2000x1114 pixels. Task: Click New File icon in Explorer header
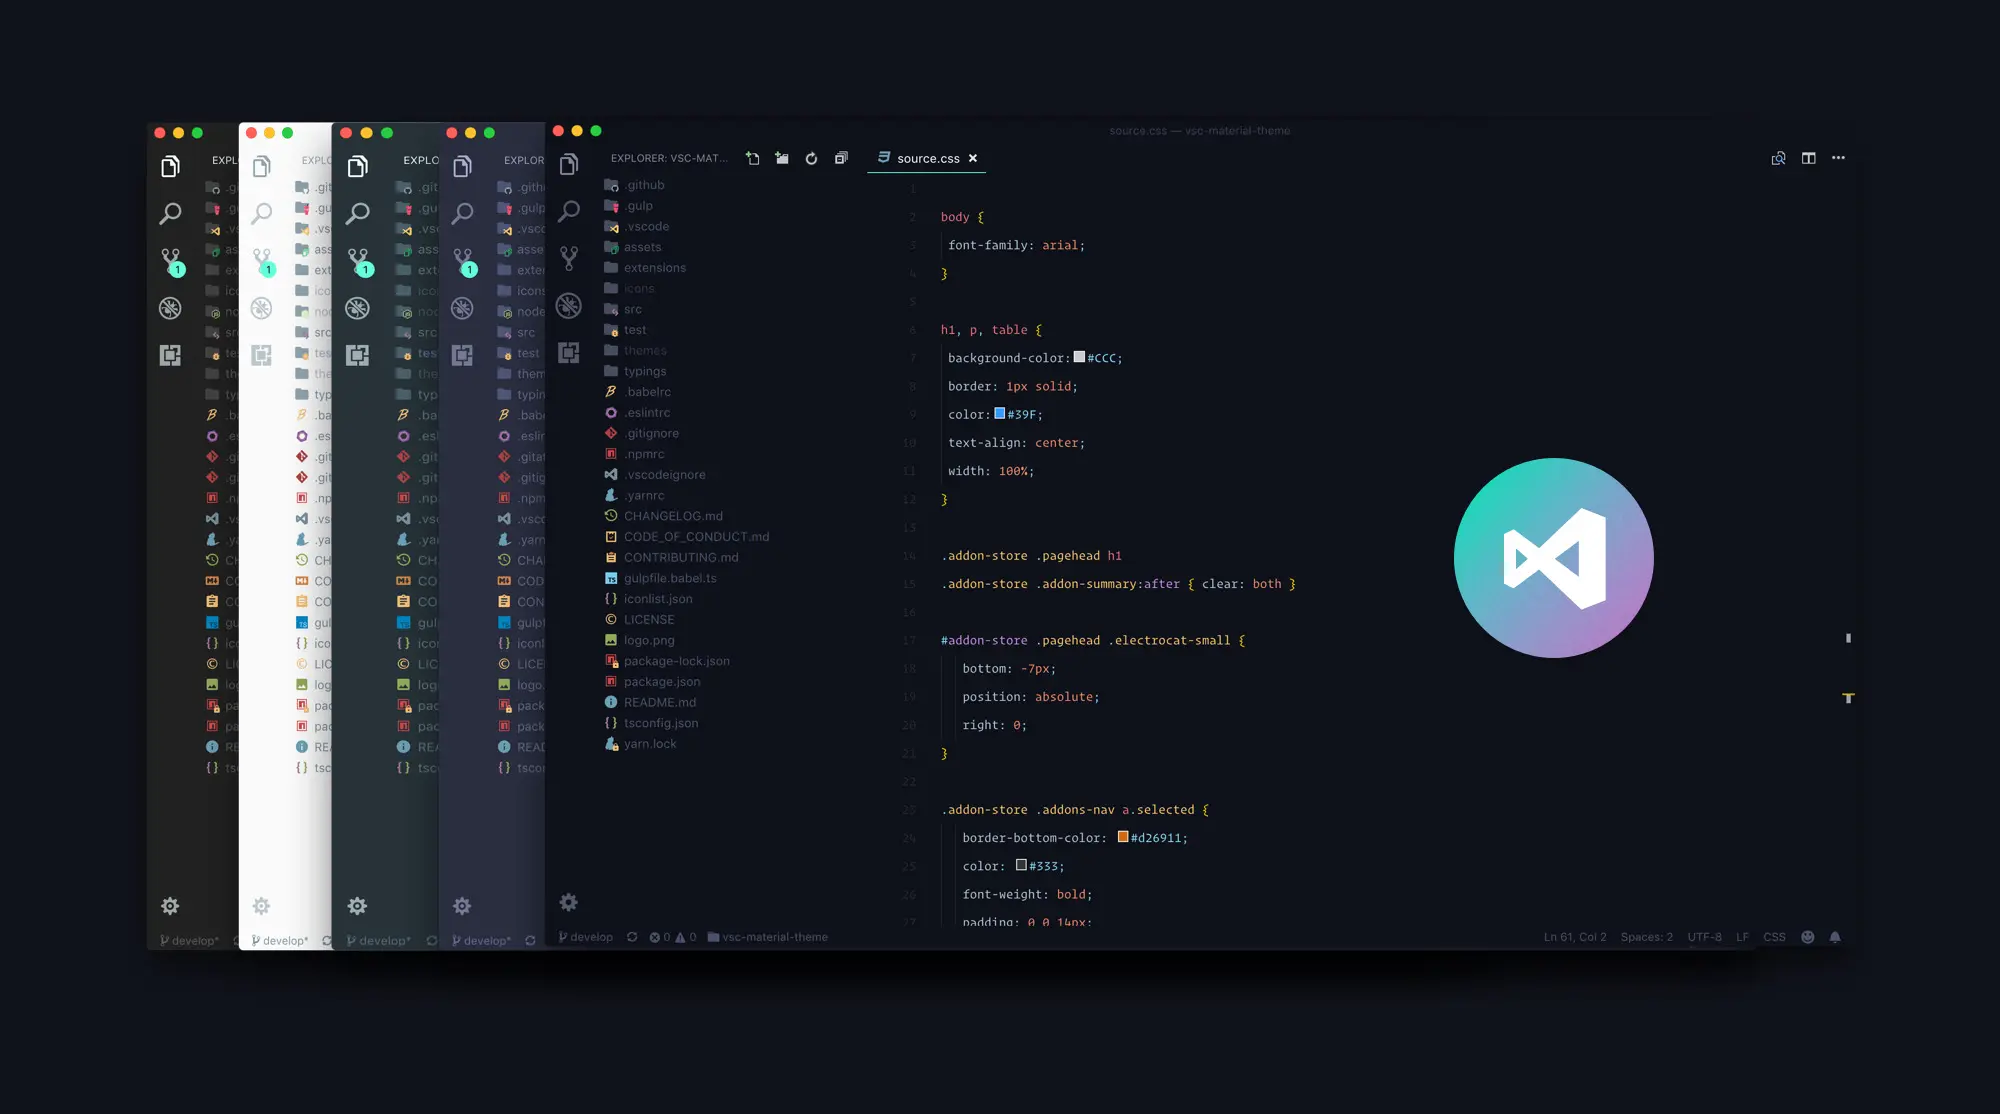[x=753, y=158]
